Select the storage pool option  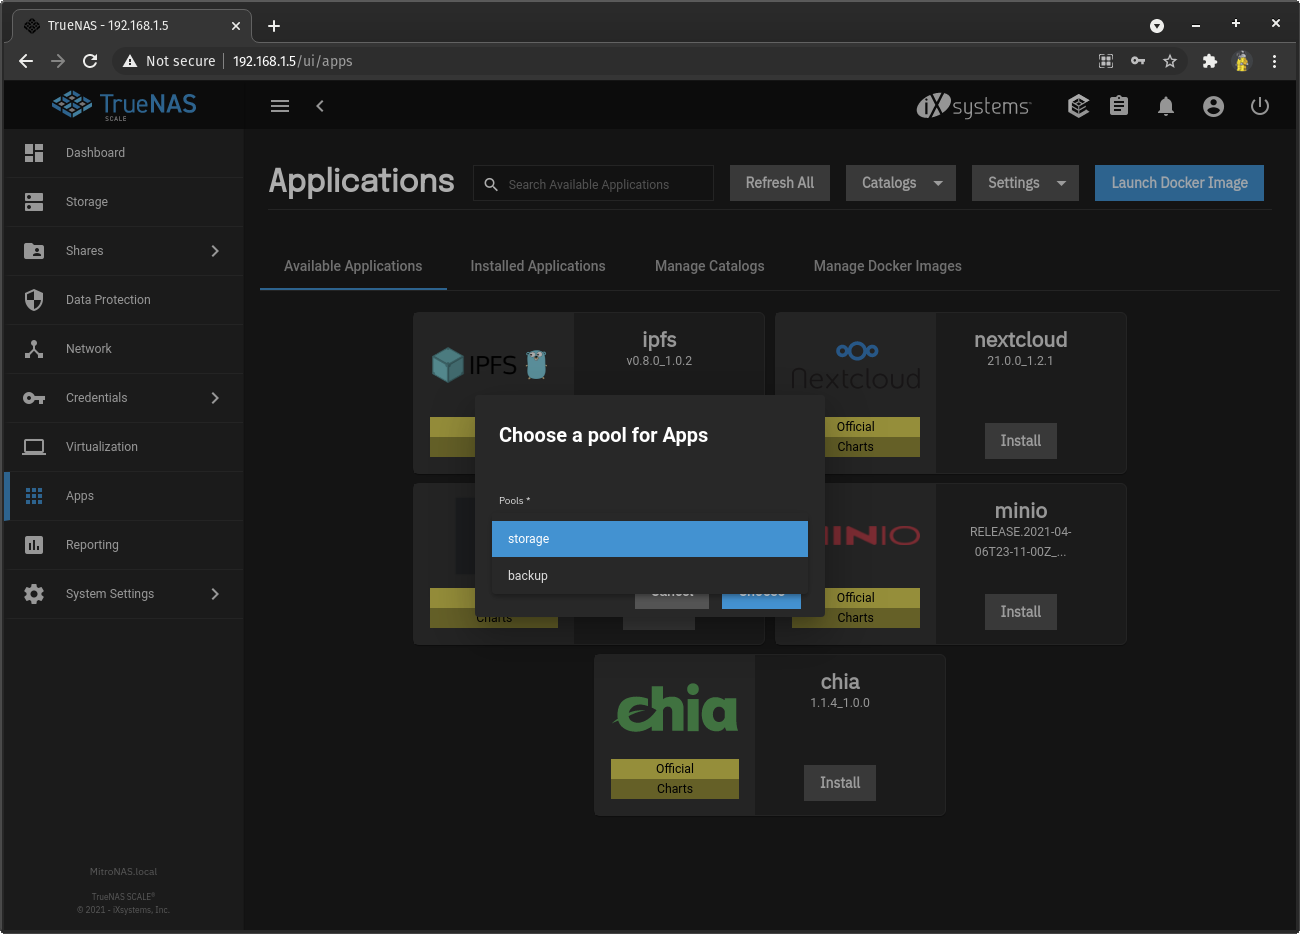(650, 539)
